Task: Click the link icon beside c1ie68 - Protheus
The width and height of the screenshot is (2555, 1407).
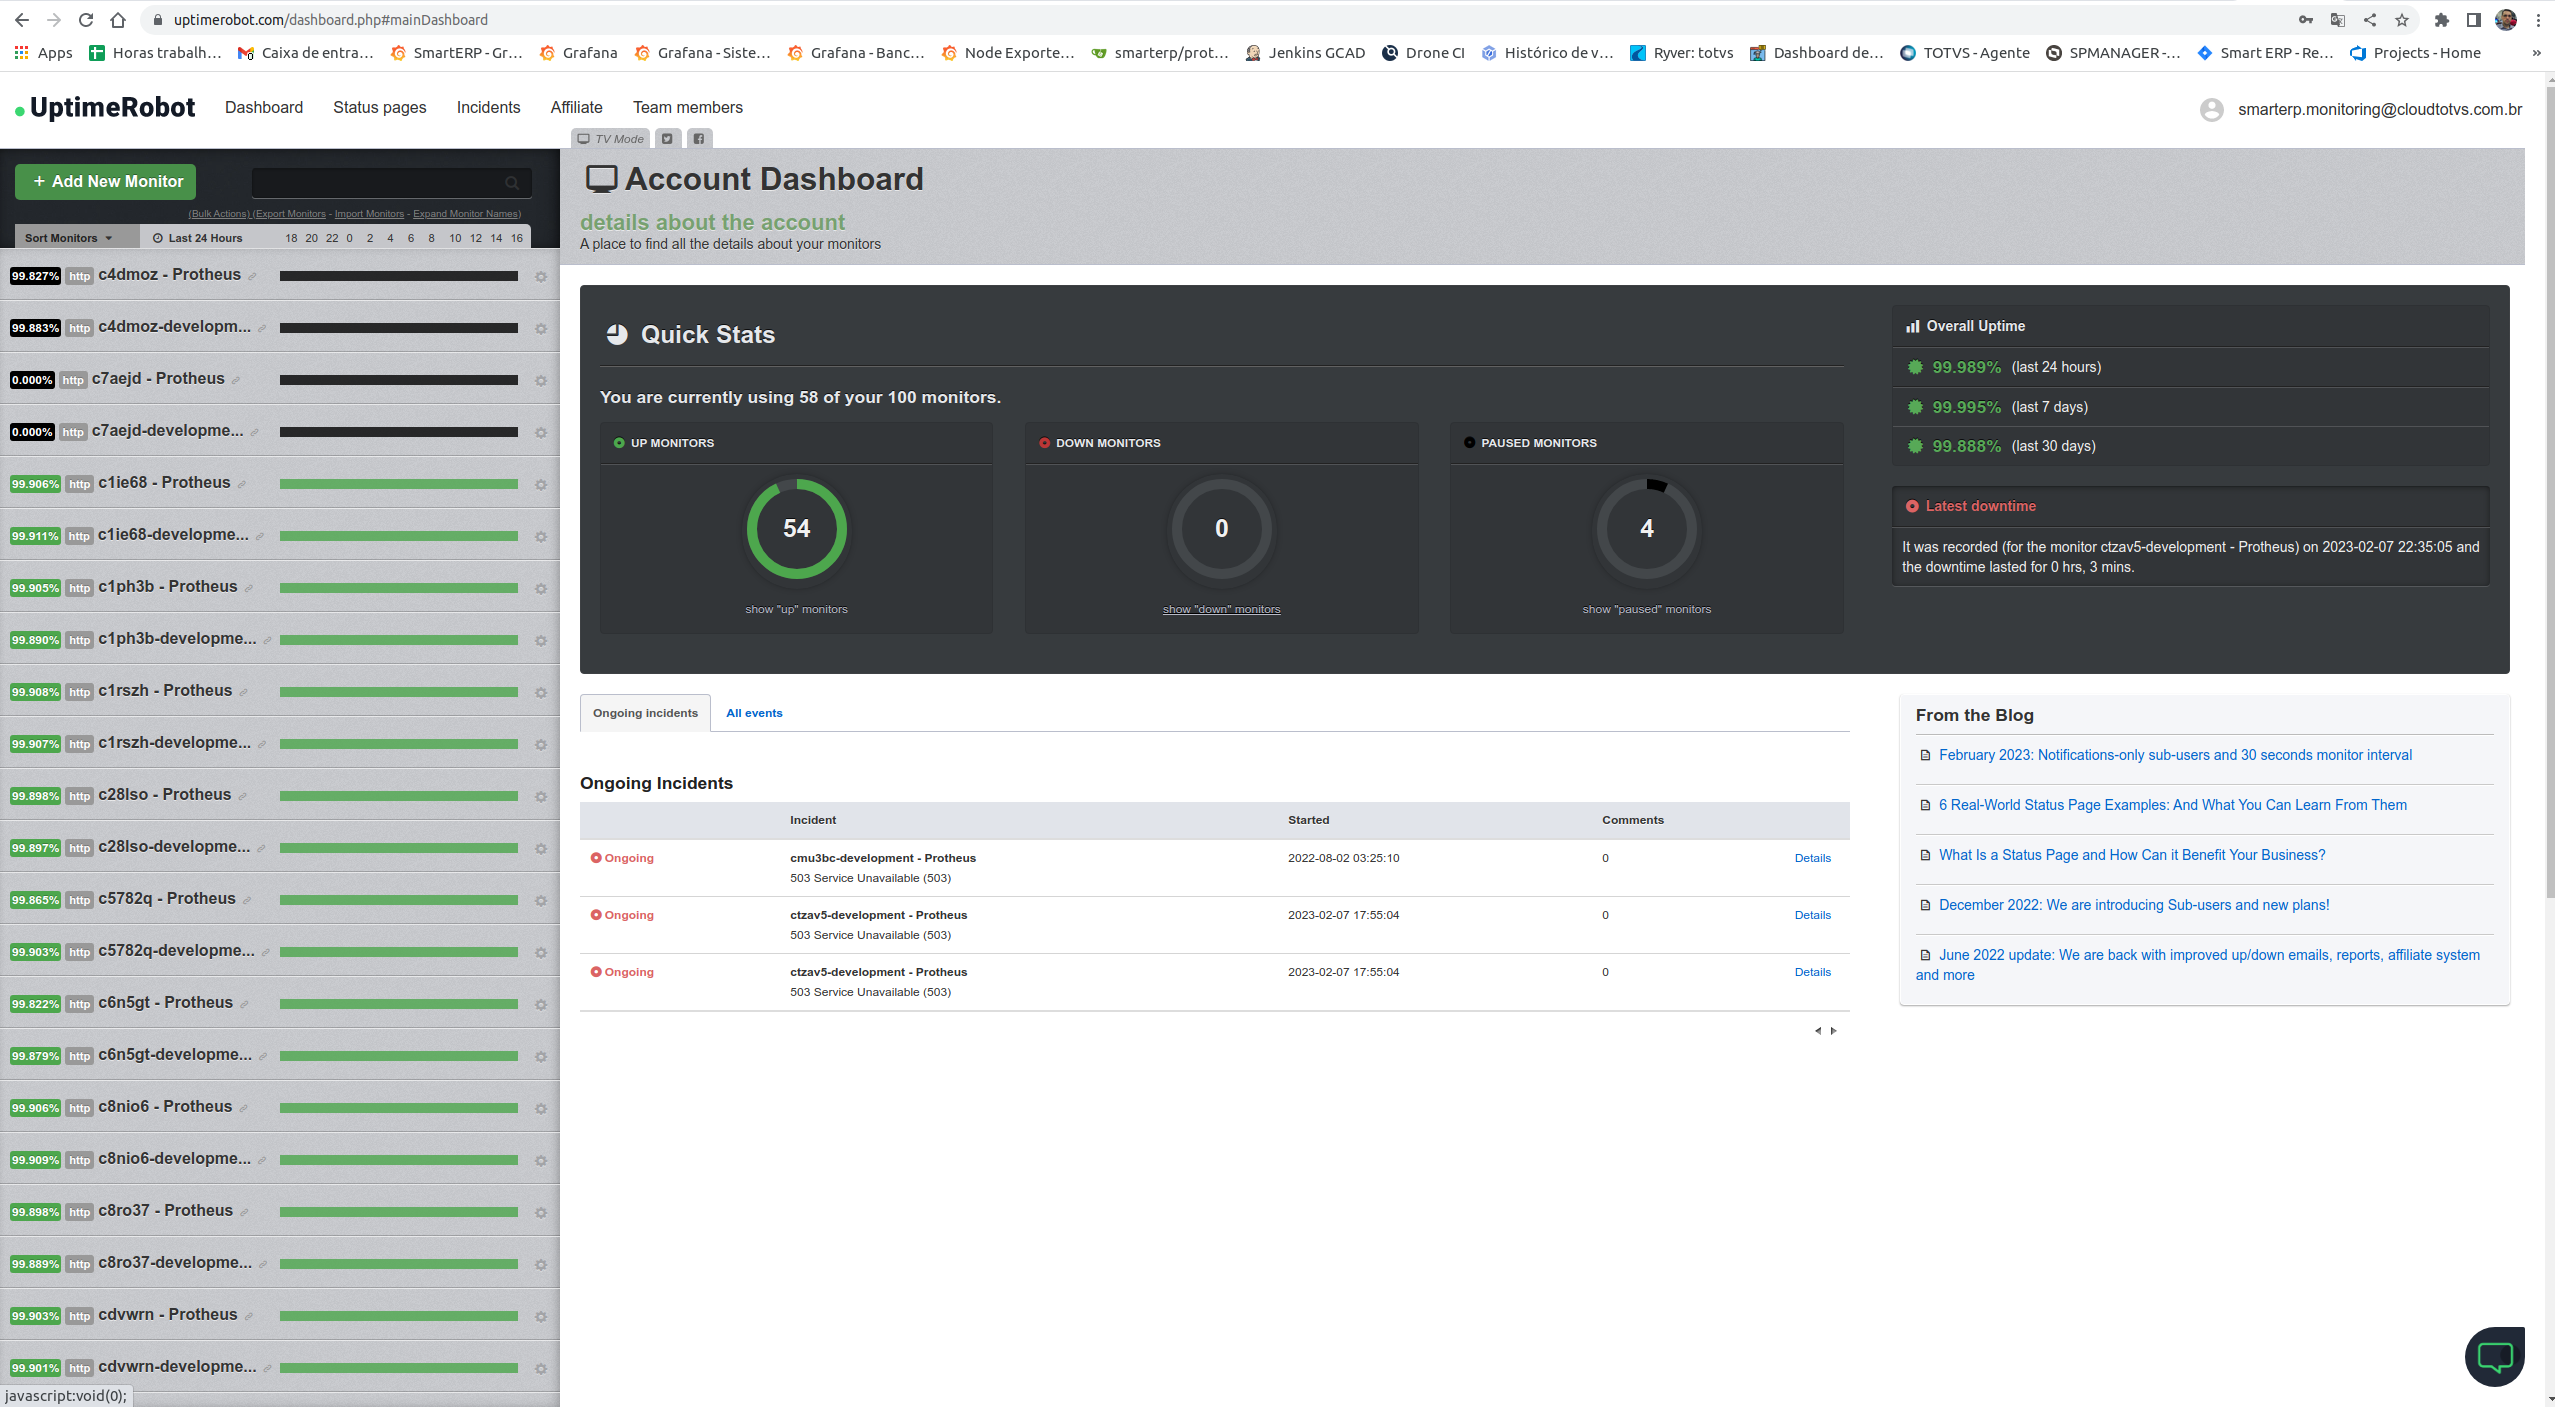Action: point(242,485)
